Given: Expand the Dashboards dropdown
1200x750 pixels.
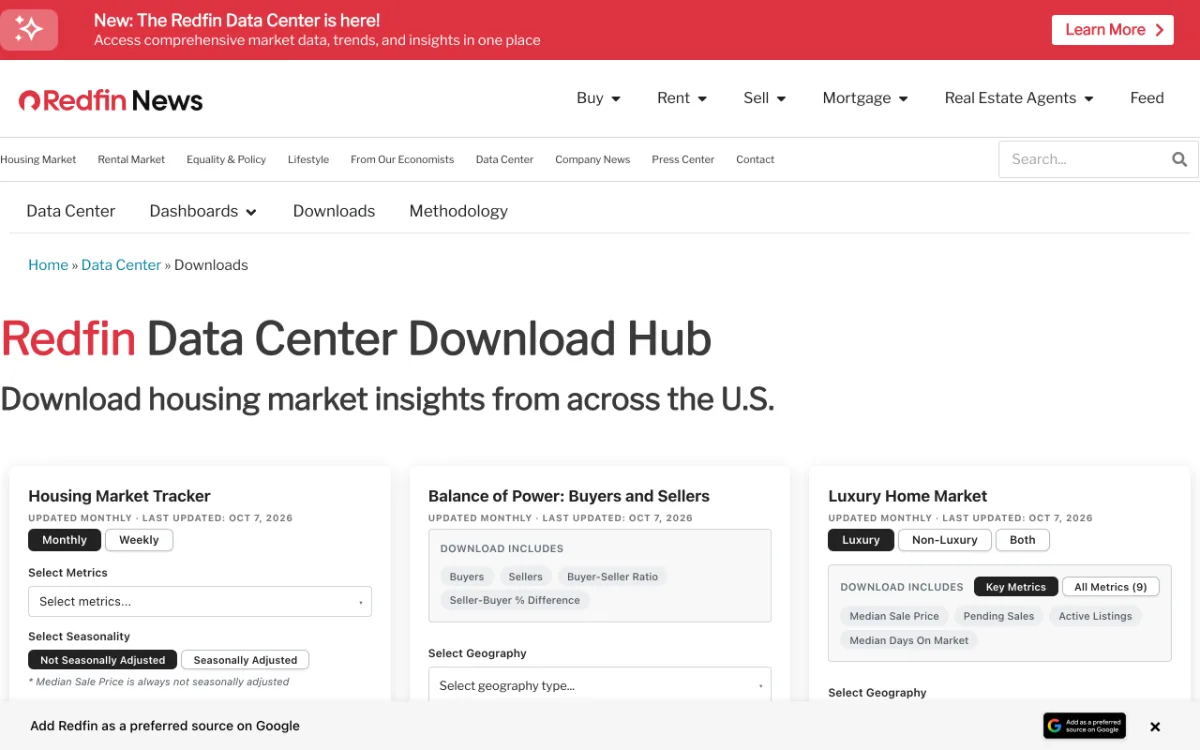Looking at the screenshot, I should coord(203,211).
